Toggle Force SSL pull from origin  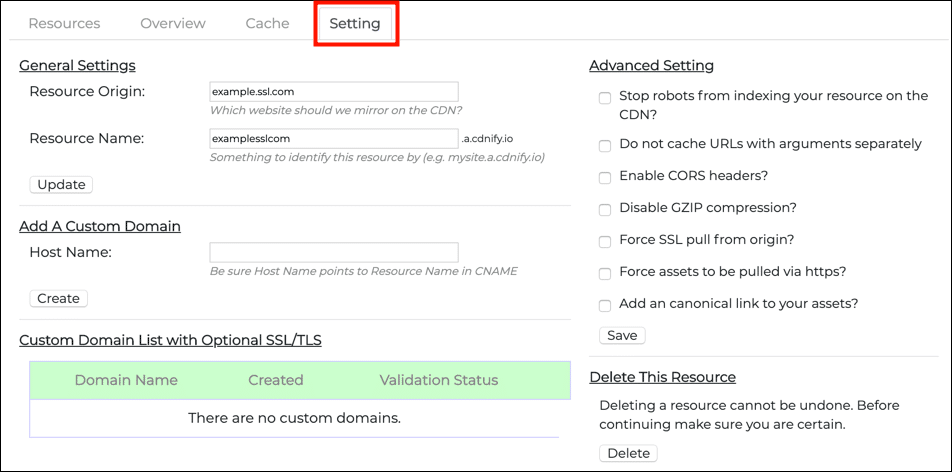pos(605,242)
